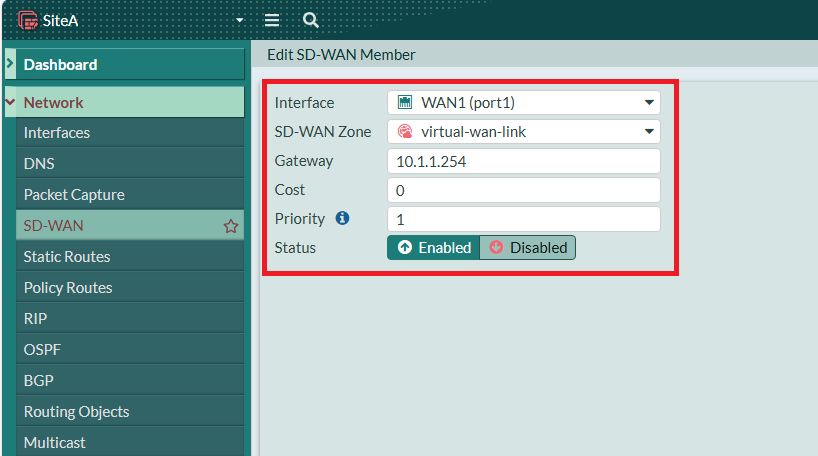Open the search magnifier icon
The width and height of the screenshot is (818, 456).
click(310, 20)
